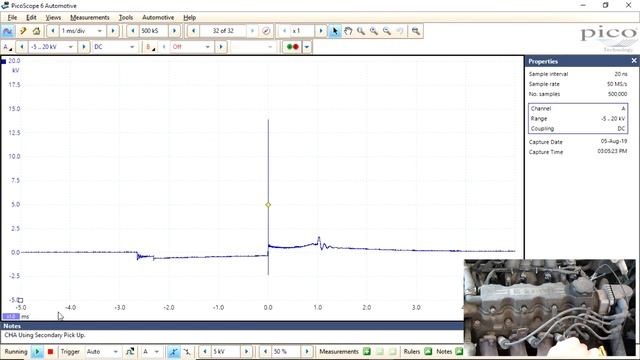Decrease the timebase from 1 ms/div
640x360 pixels.
point(53,31)
